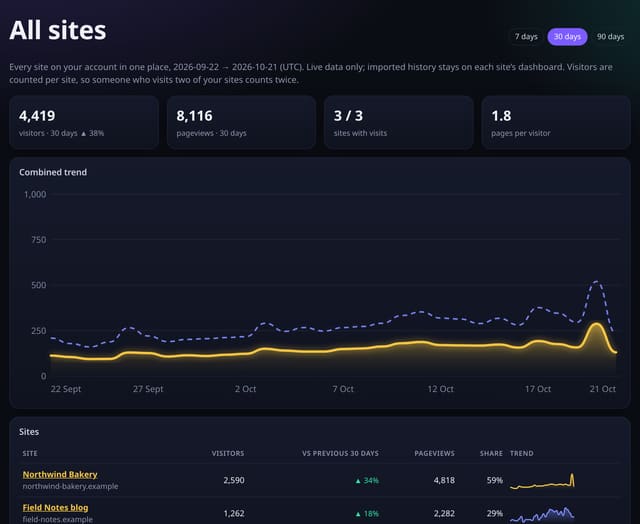Click the 8,116 pageviews card
The image size is (640, 524).
pyautogui.click(x=241, y=122)
